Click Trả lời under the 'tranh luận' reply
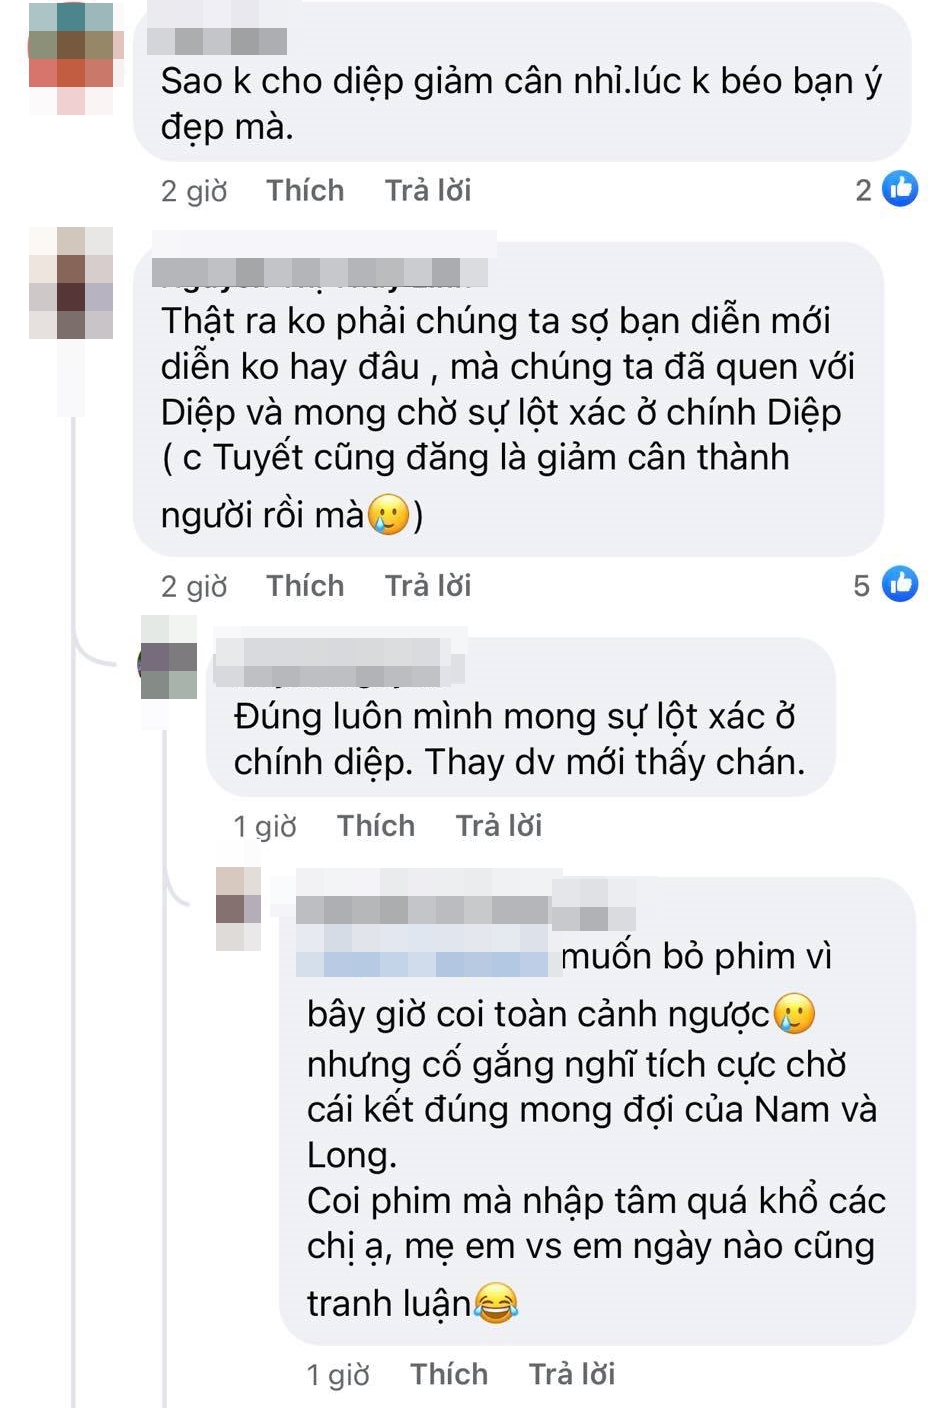Image resolution: width=946 pixels, height=1408 pixels. 572,1374
